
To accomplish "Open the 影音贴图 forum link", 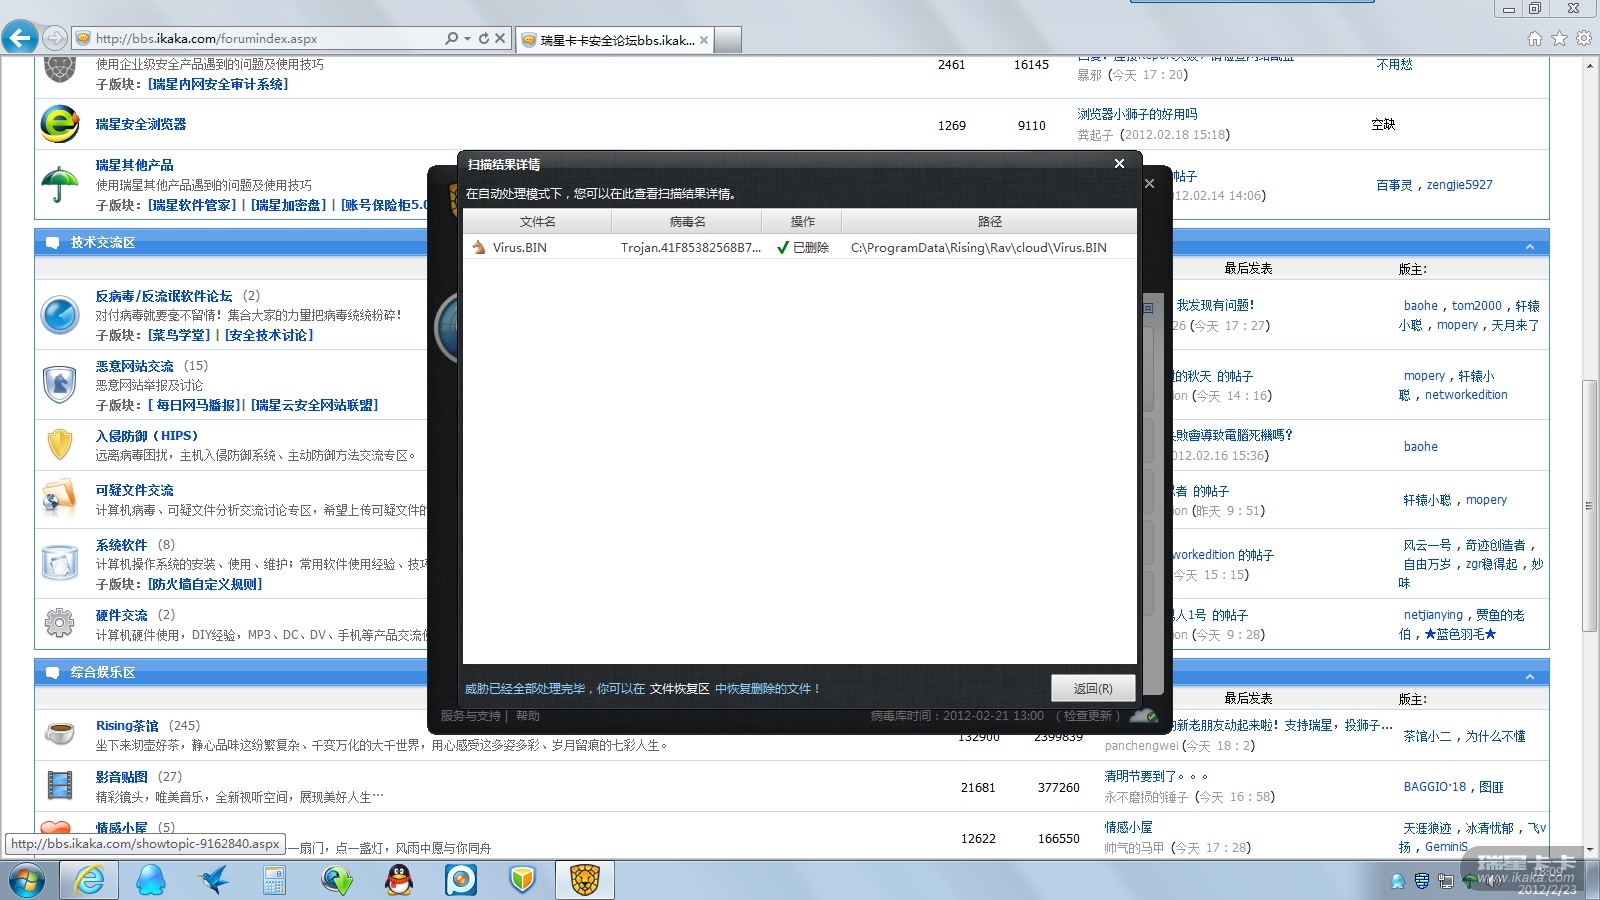I will coord(122,777).
